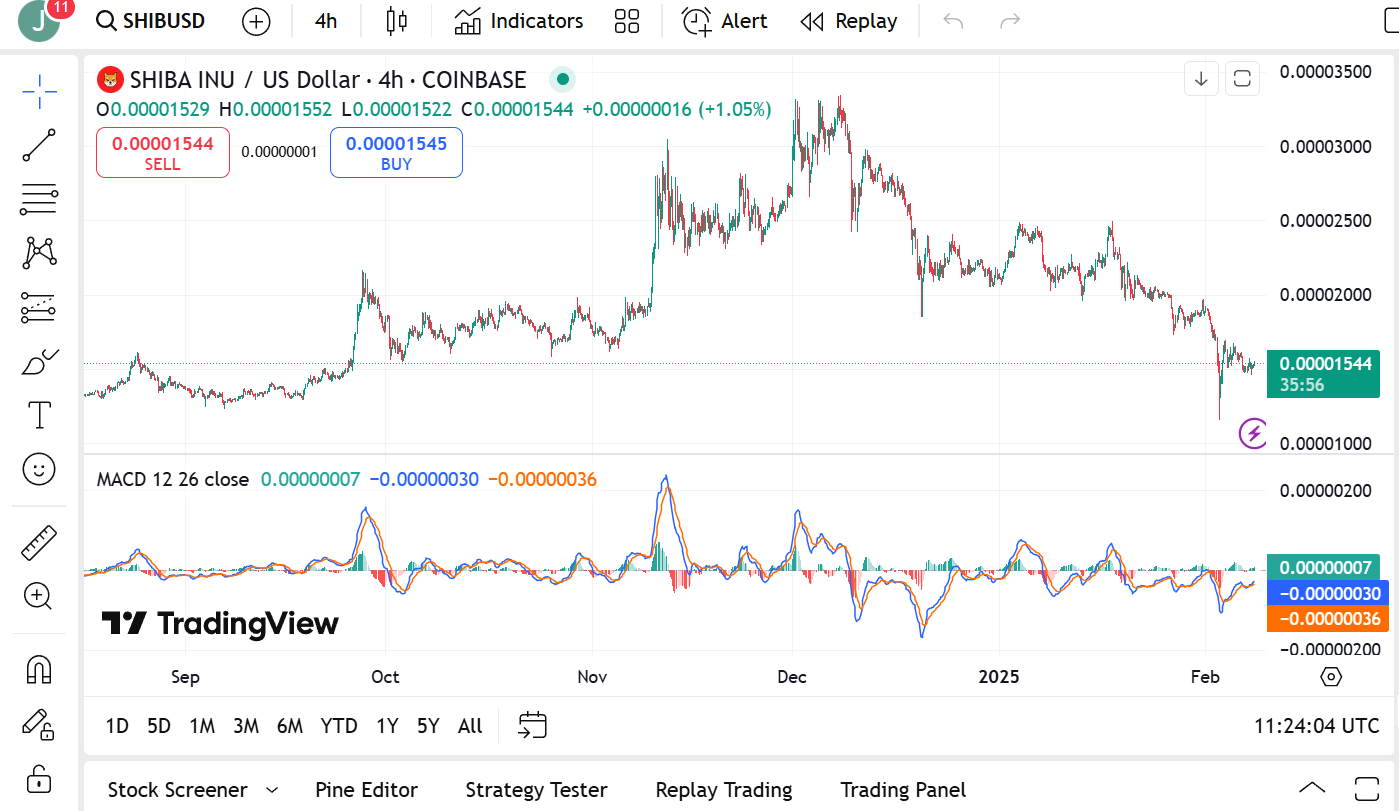Open the Indicators dialog
This screenshot has height=811, width=1399.
518,21
